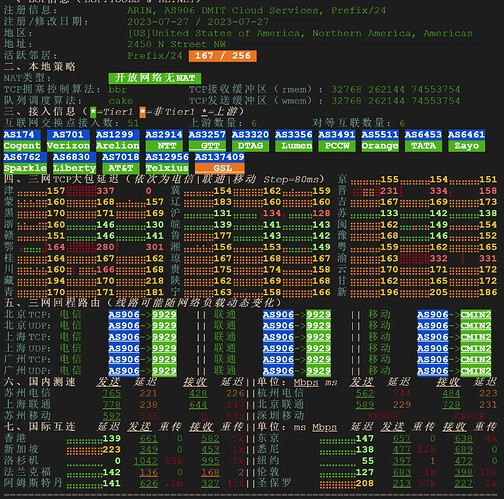This screenshot has width=504, height=499.
Task: Click the AS12956 badge
Action: tap(167, 157)
